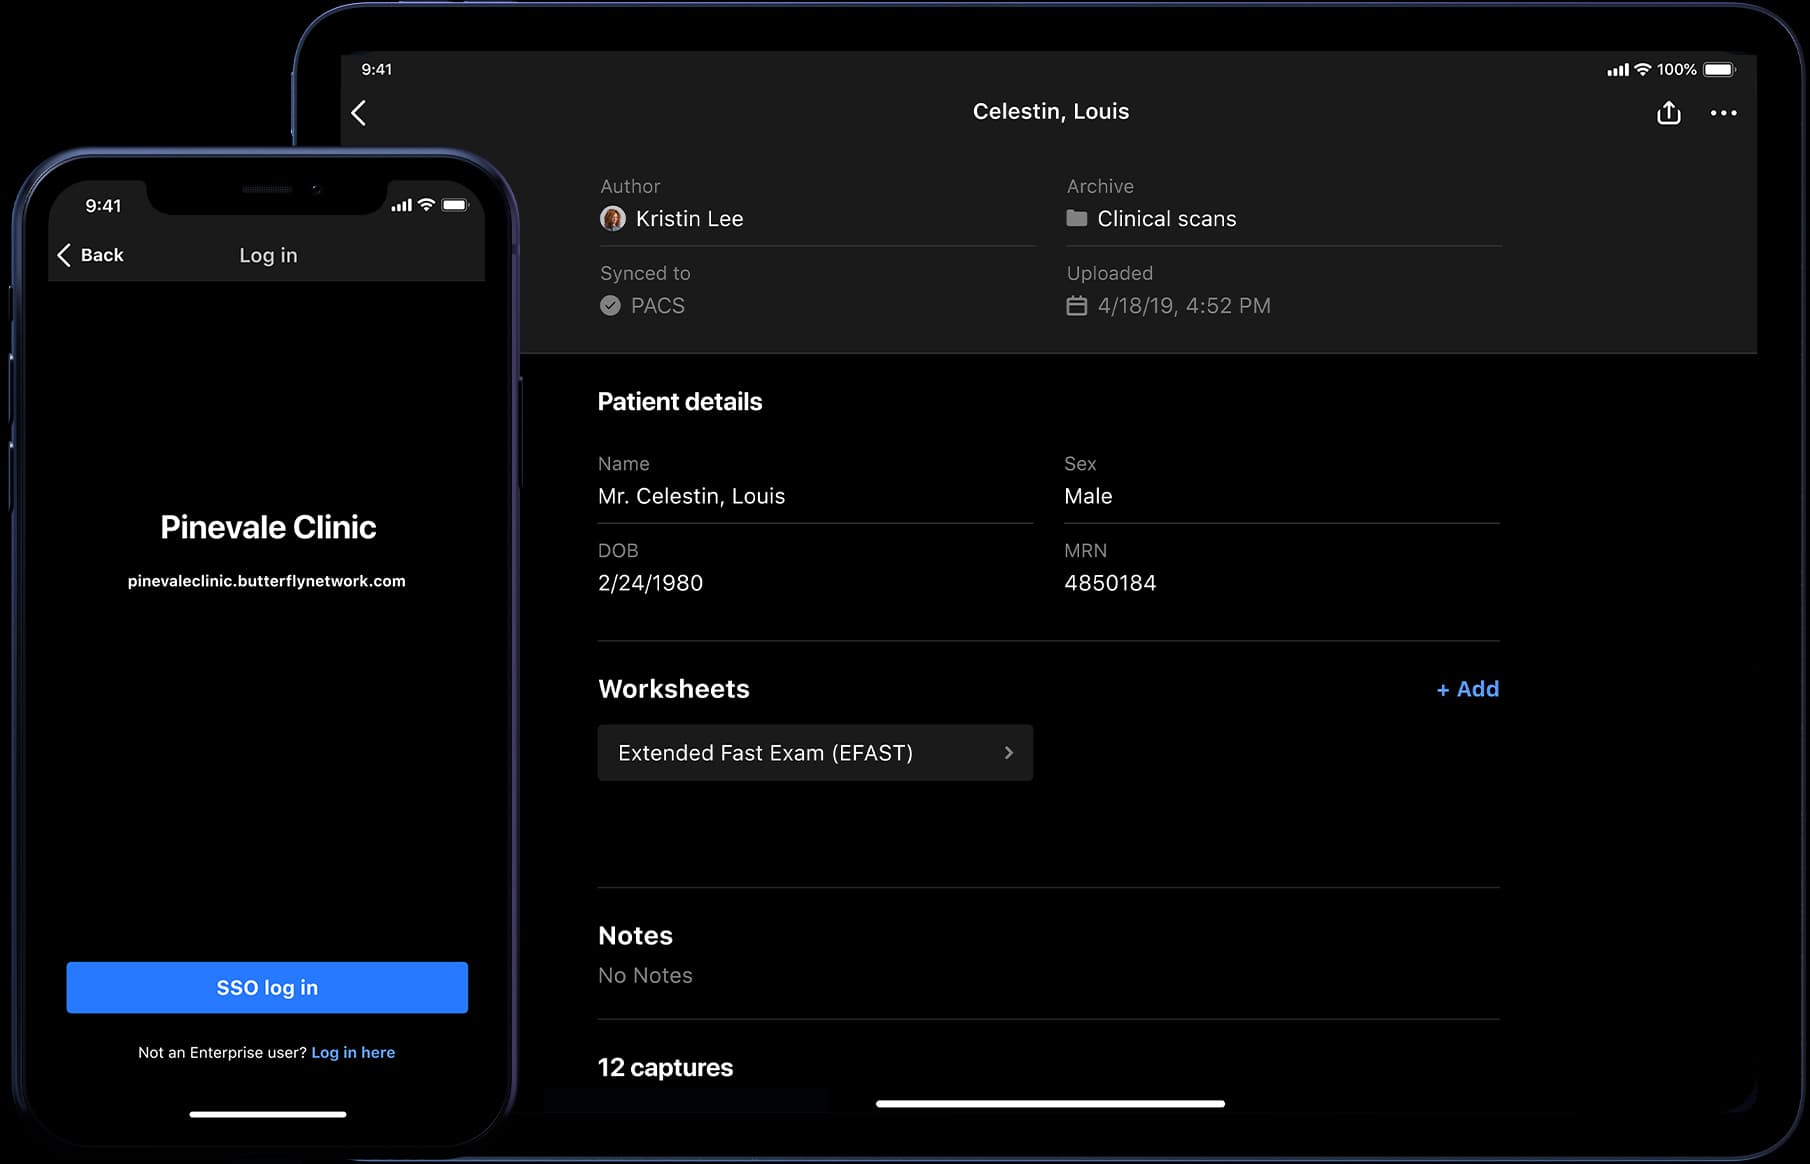Screen dimensions: 1810x1164
Task: Open the share icon on the tablet header
Action: point(1668,113)
